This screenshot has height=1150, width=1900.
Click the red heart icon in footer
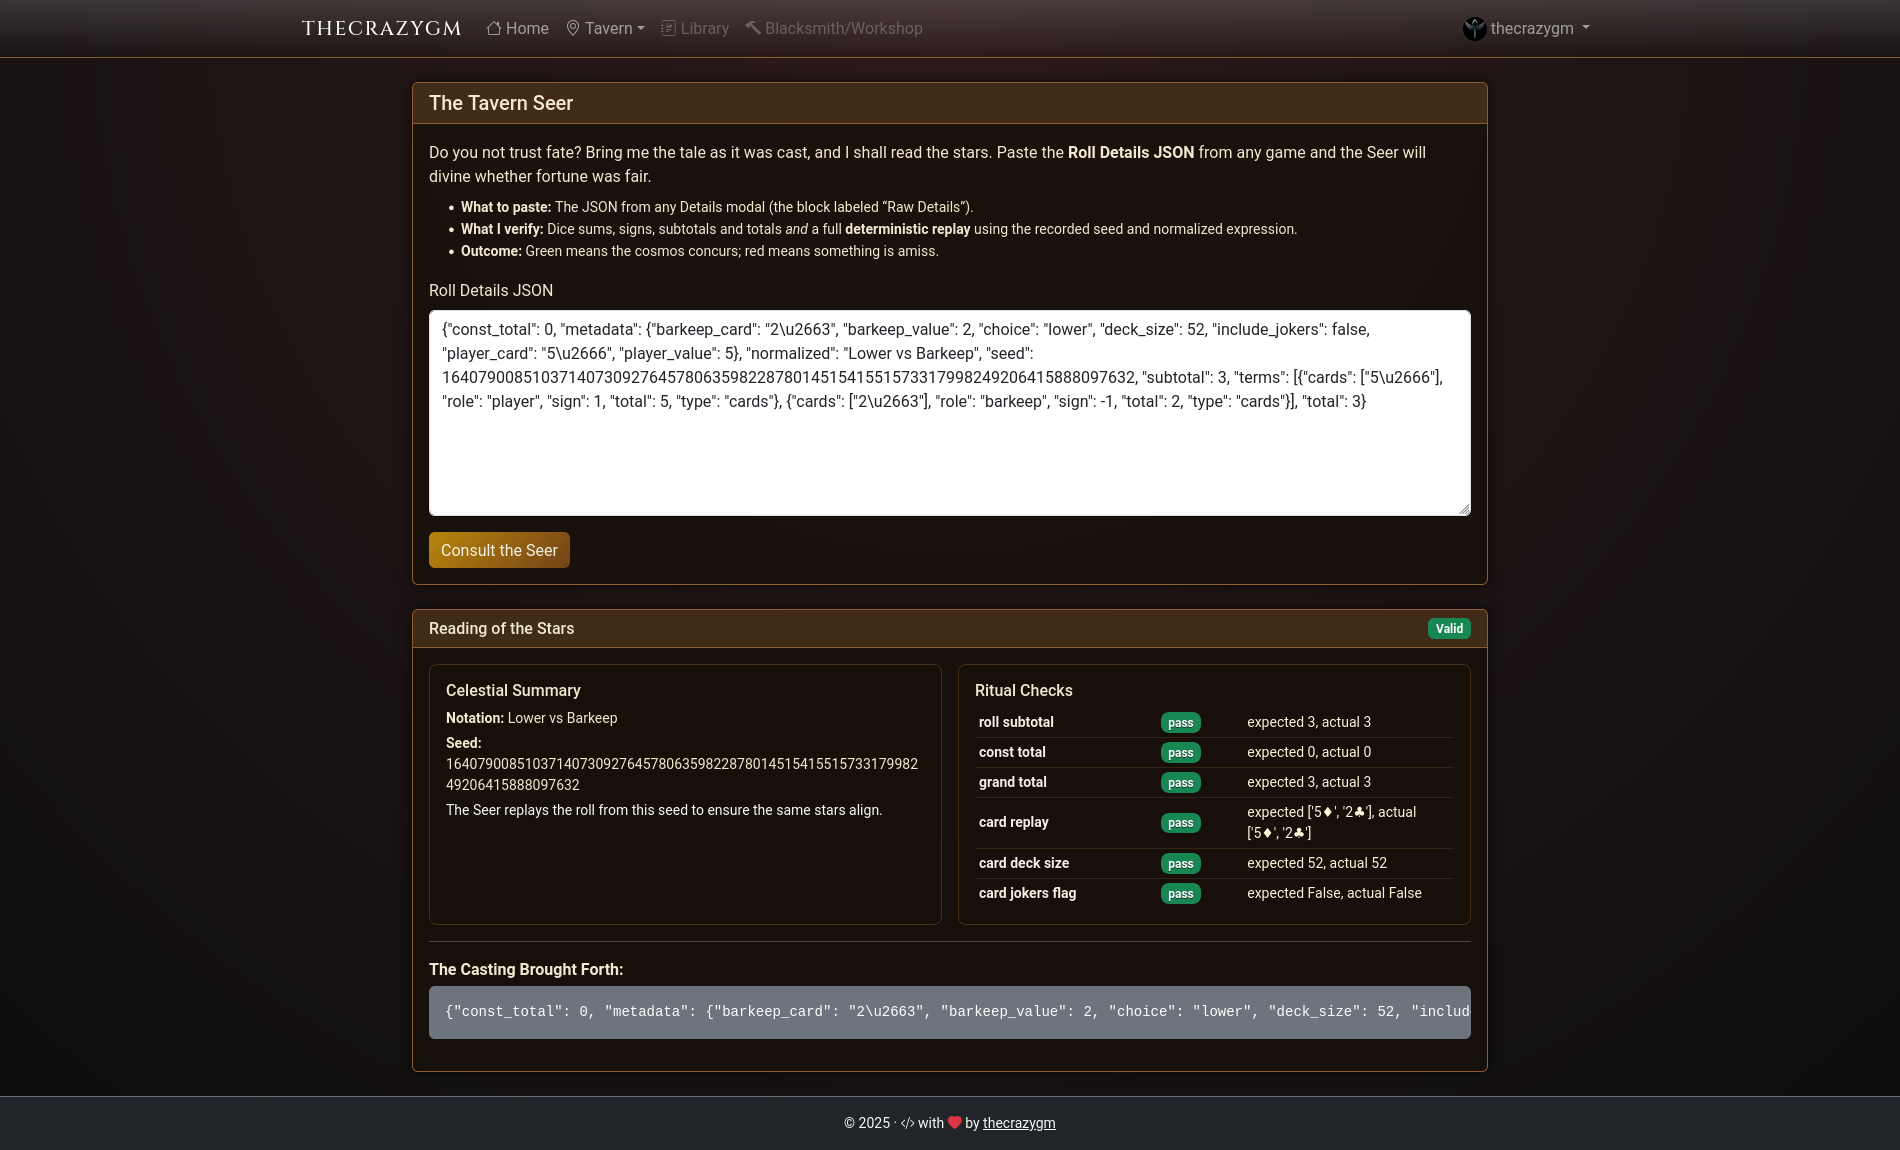(954, 1123)
